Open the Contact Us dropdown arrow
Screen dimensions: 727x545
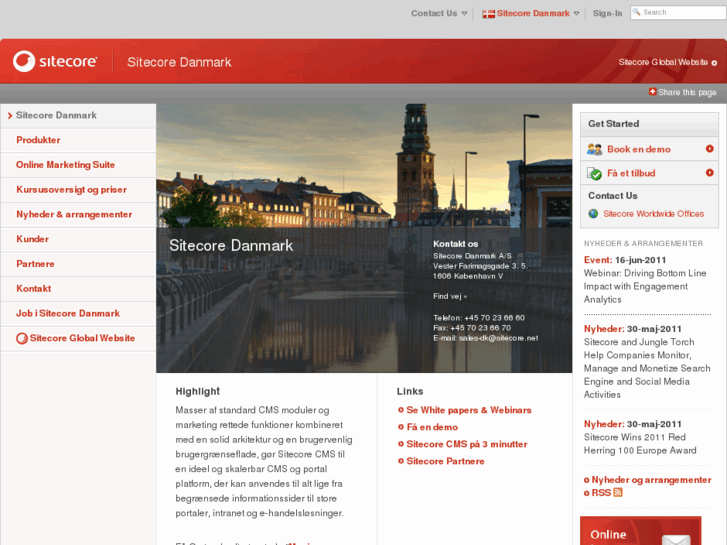click(x=464, y=13)
